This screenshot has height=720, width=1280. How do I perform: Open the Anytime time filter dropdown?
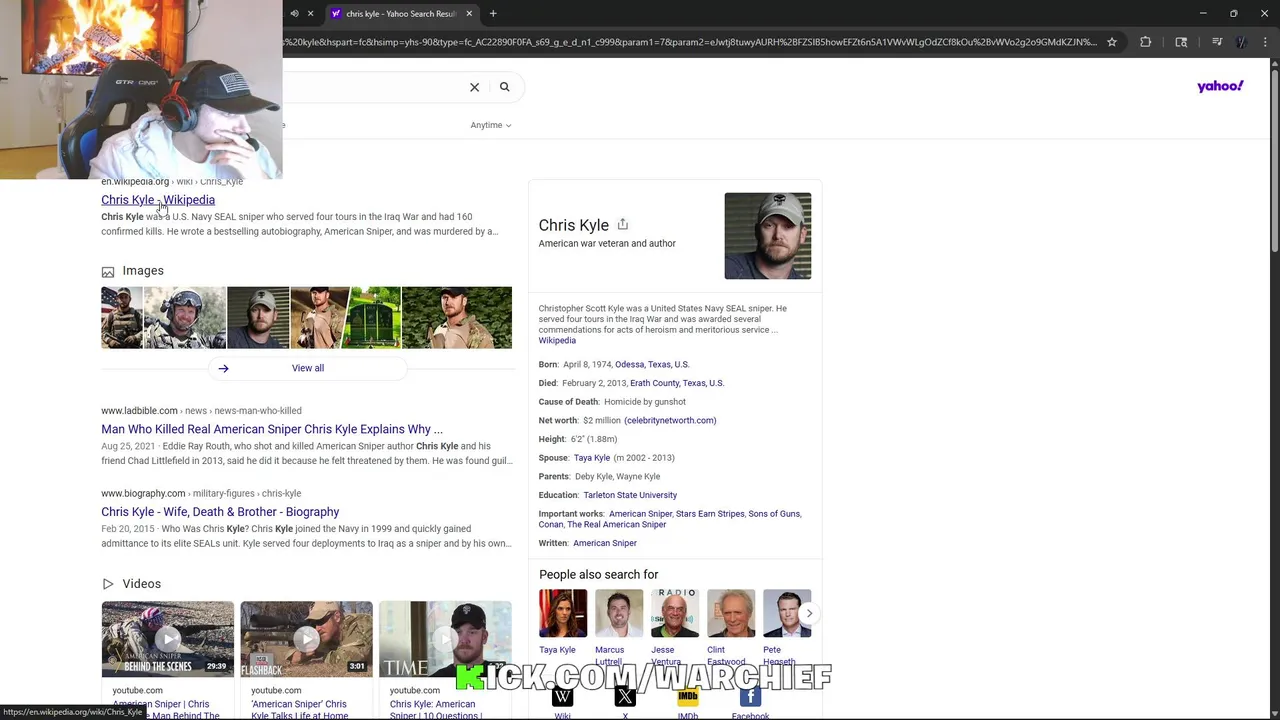coord(491,125)
